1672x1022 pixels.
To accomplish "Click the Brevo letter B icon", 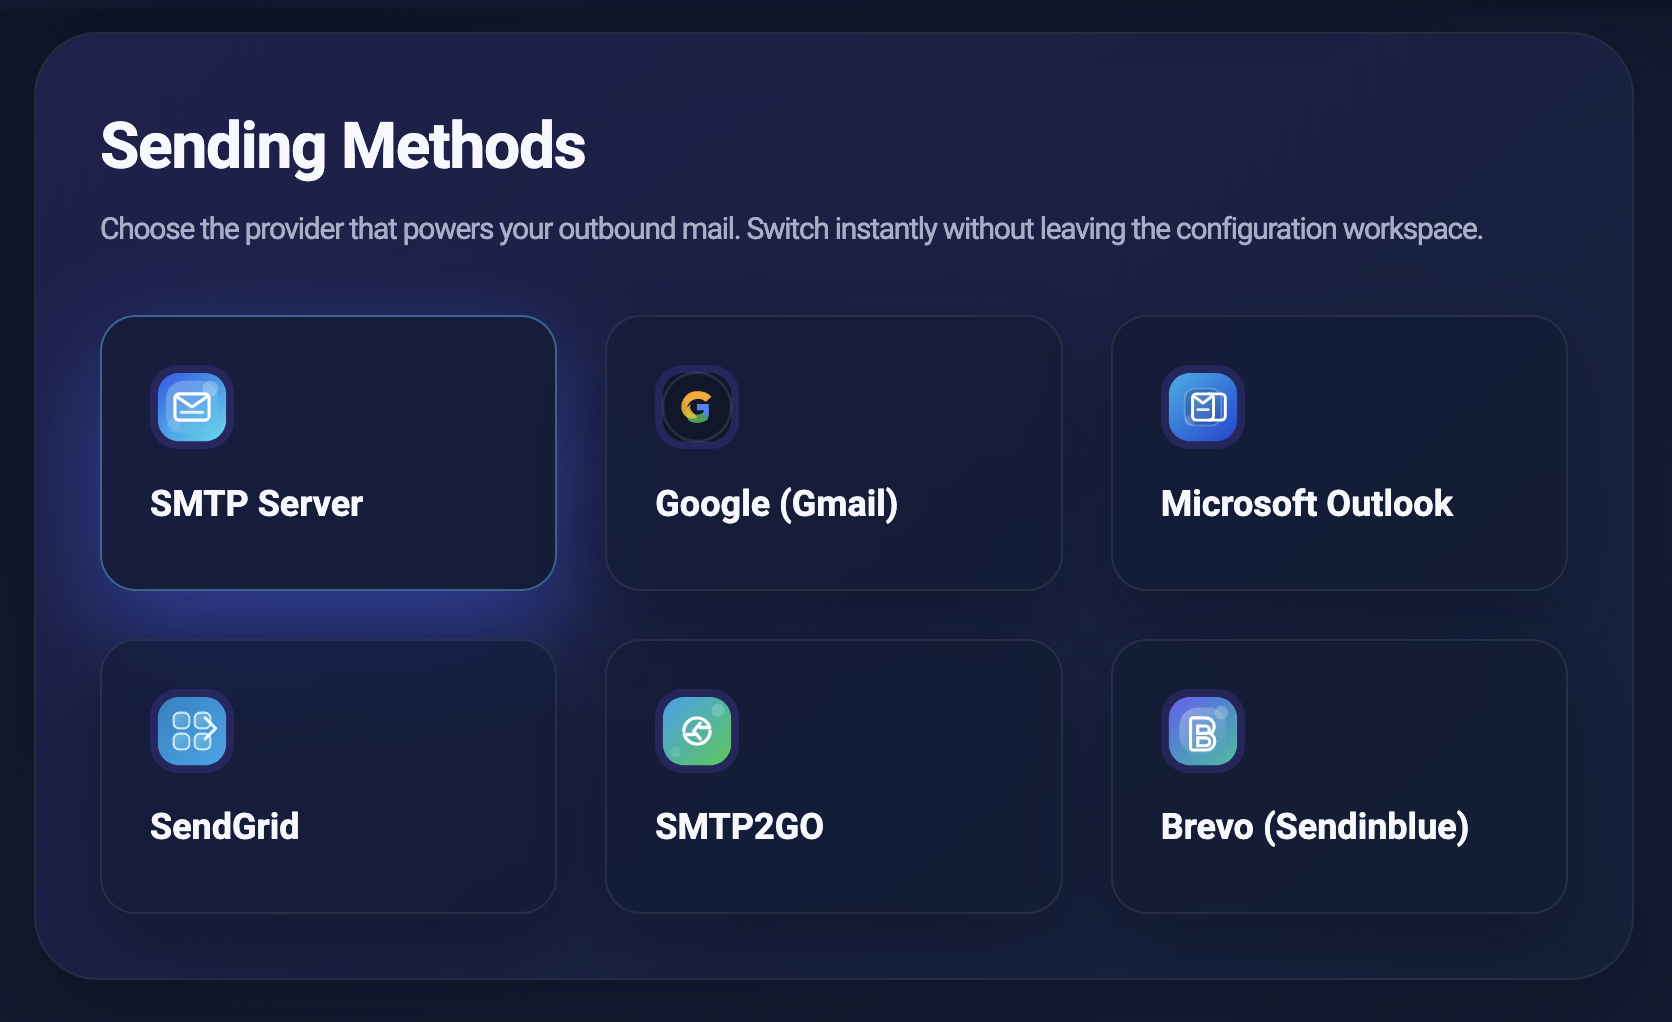I will click(1203, 731).
